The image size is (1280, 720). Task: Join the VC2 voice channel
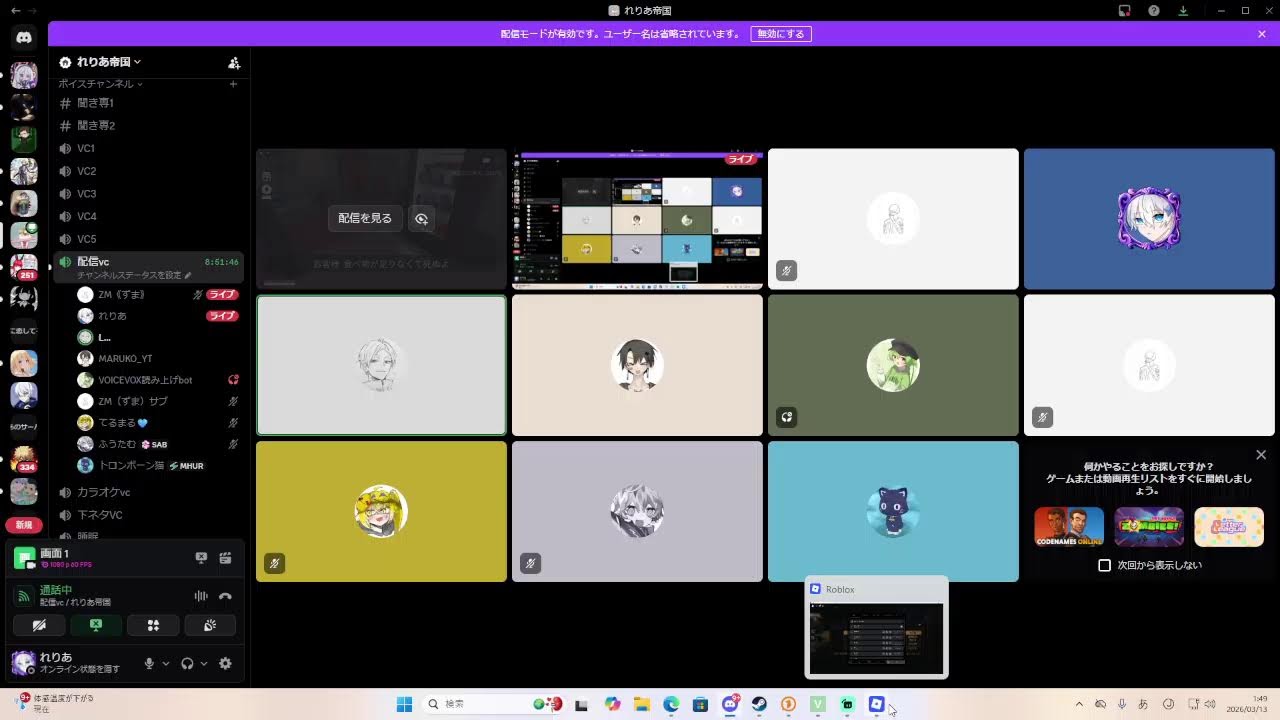148,171
